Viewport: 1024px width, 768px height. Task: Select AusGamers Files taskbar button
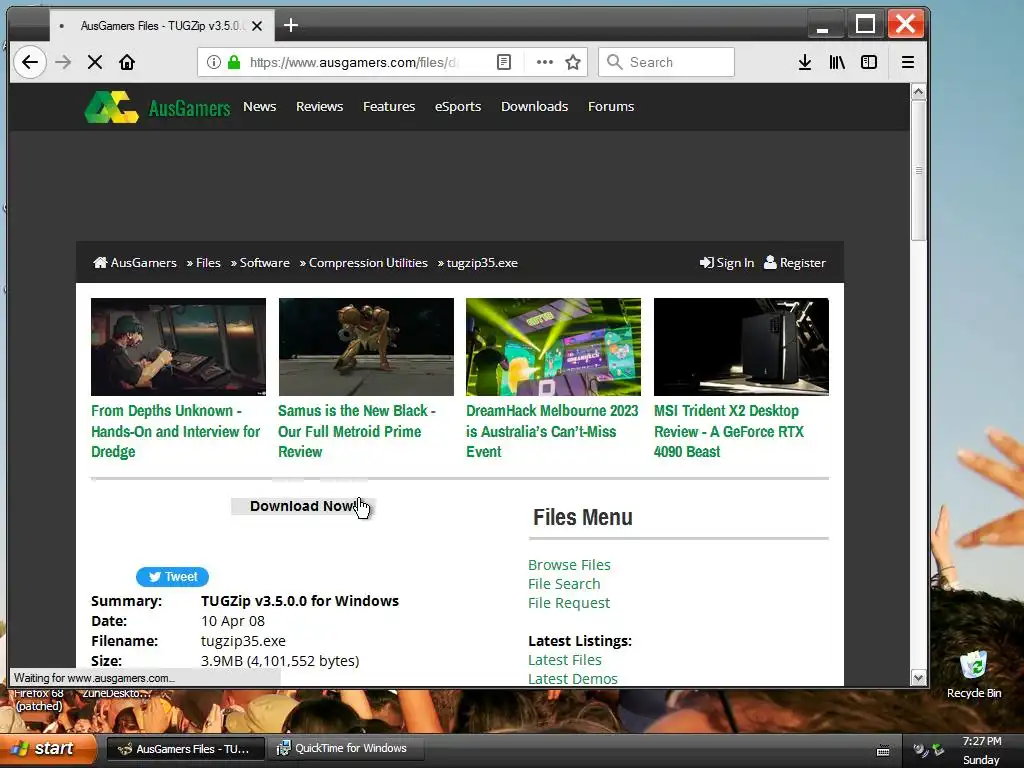(x=185, y=748)
